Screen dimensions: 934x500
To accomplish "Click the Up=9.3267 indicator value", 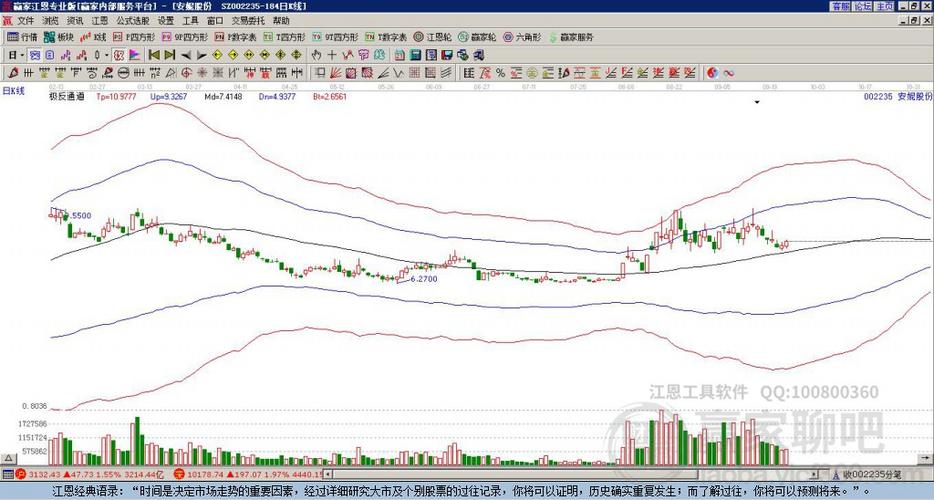I will [169, 97].
